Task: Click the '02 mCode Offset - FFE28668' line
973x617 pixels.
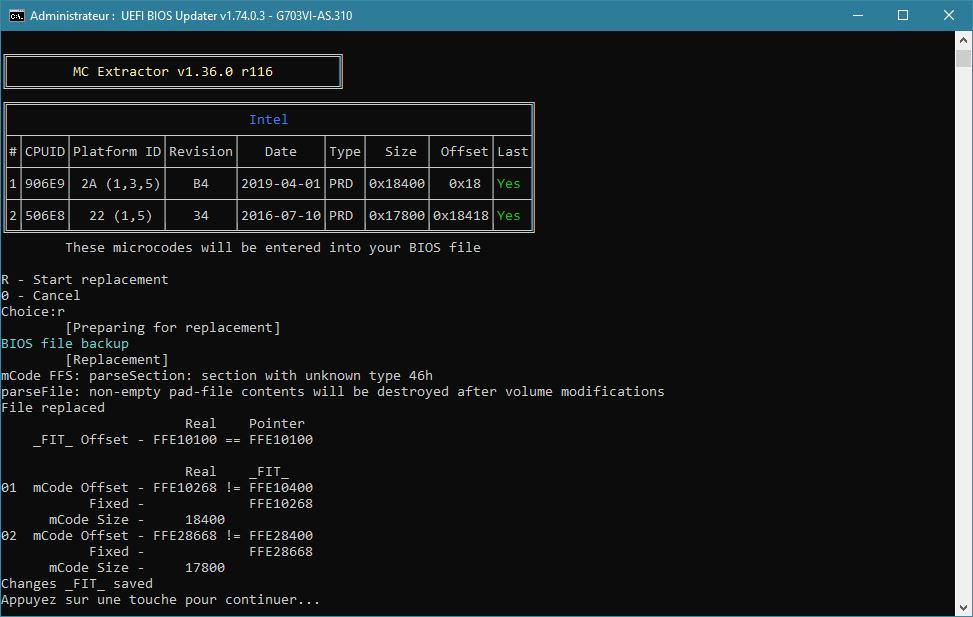Action: coord(157,535)
